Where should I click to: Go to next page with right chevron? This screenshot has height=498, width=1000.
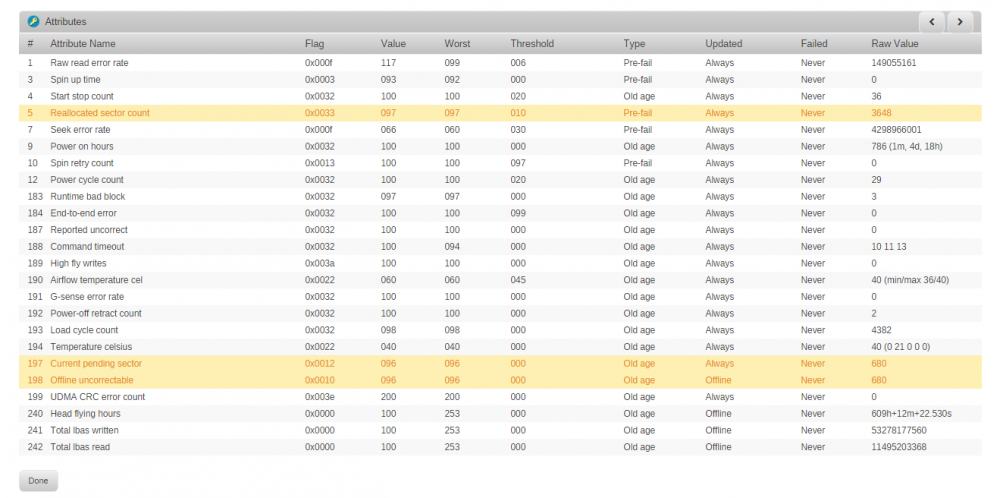point(960,22)
